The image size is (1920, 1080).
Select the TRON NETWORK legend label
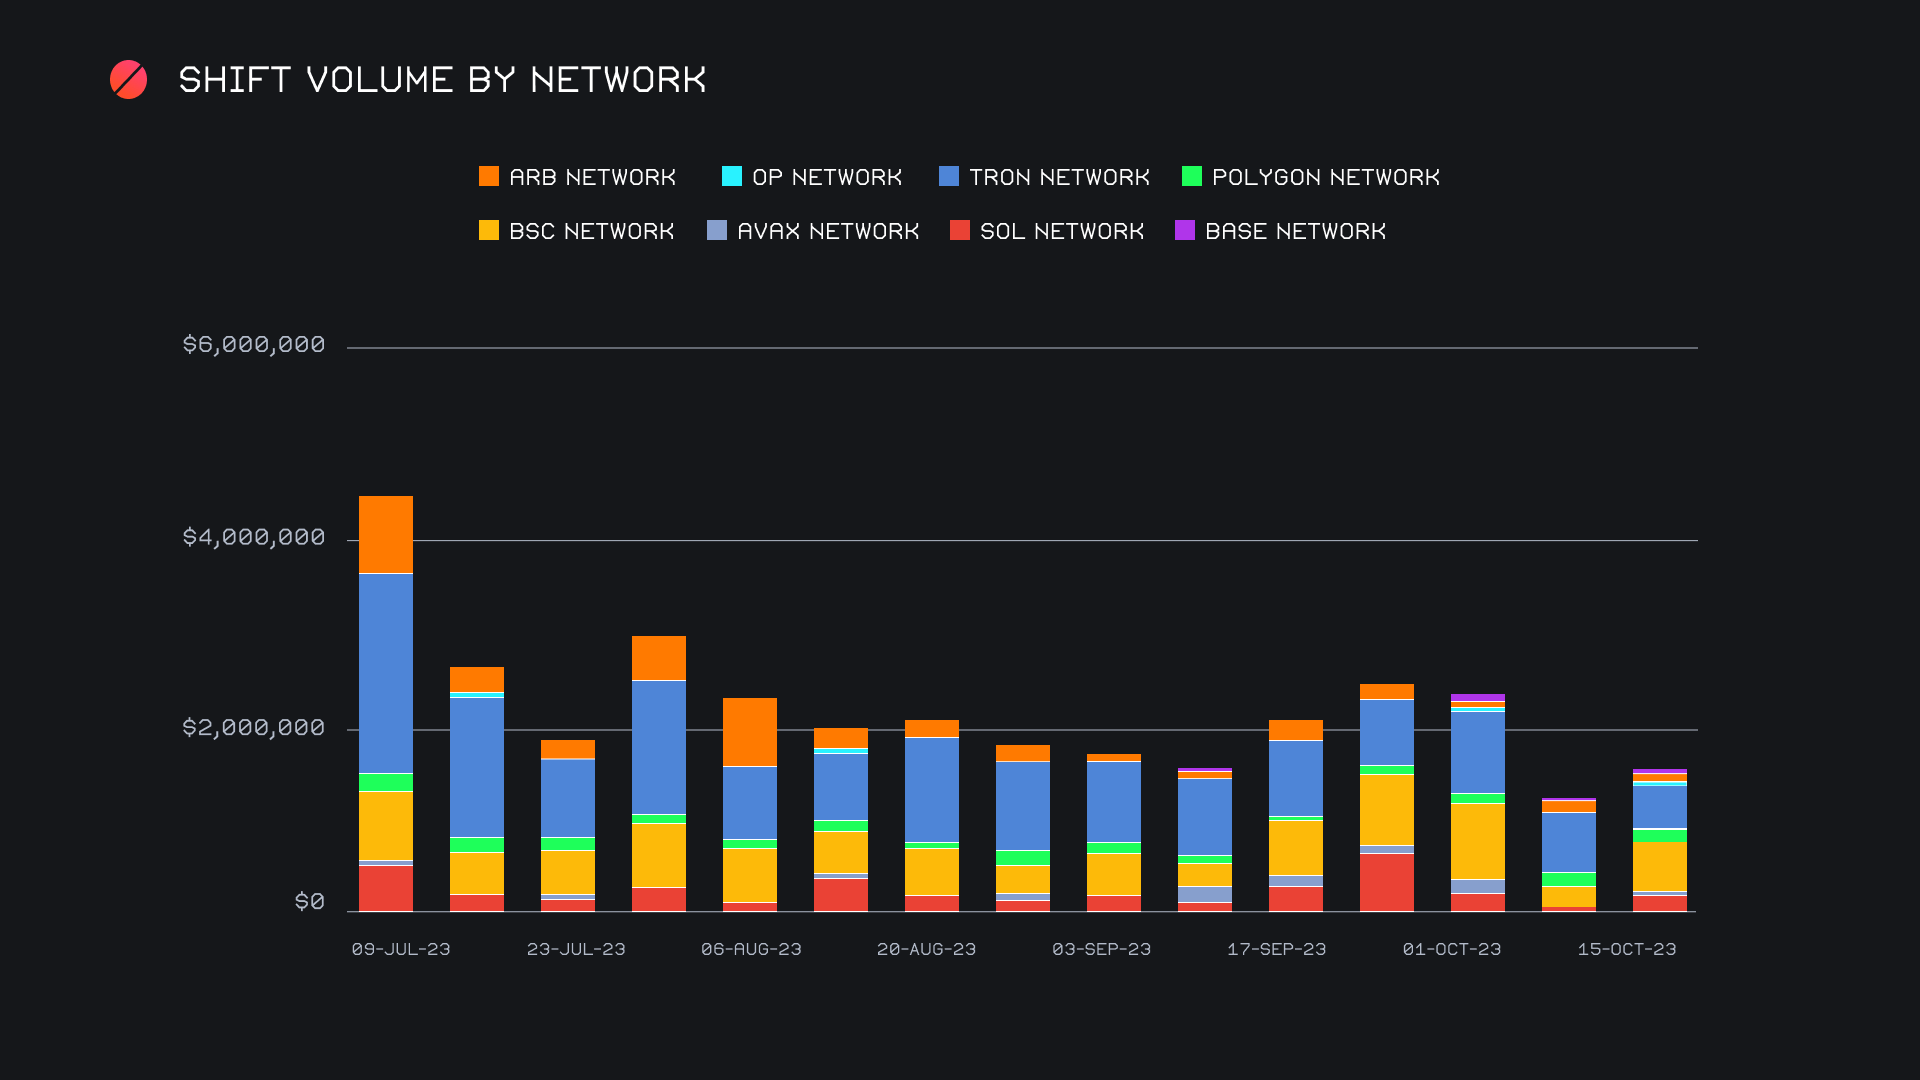(x=1059, y=177)
